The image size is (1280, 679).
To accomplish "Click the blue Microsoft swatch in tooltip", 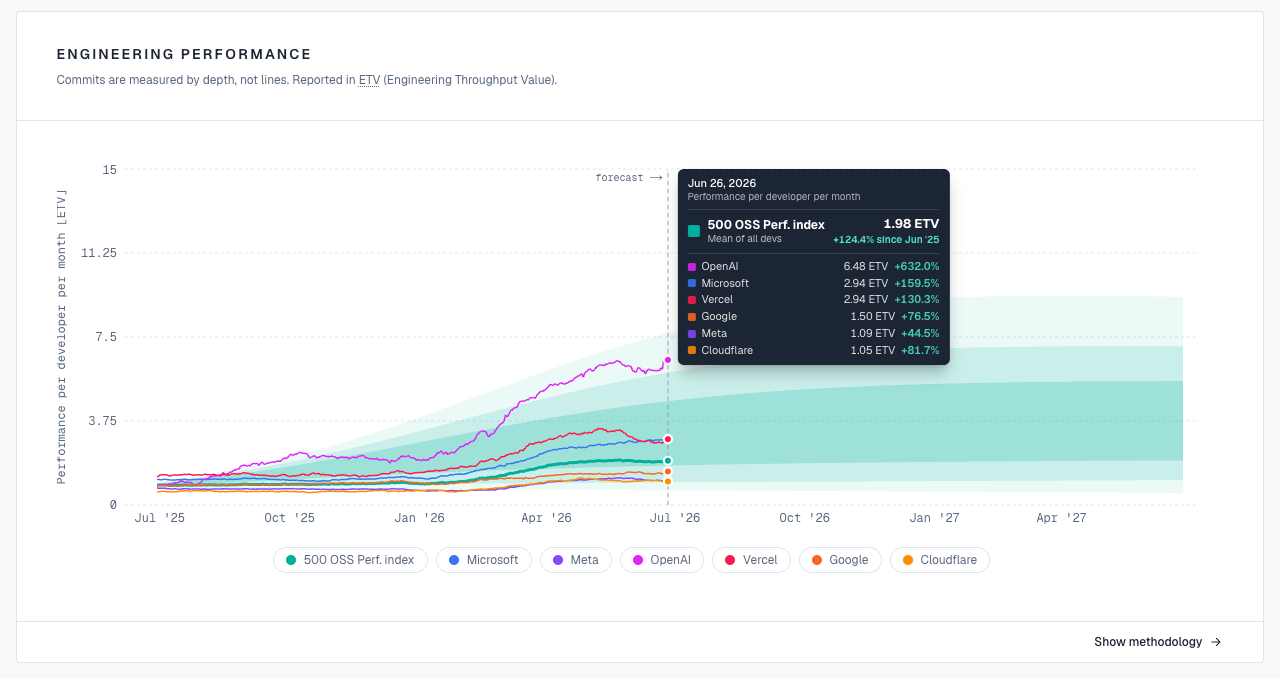I will click(x=692, y=284).
